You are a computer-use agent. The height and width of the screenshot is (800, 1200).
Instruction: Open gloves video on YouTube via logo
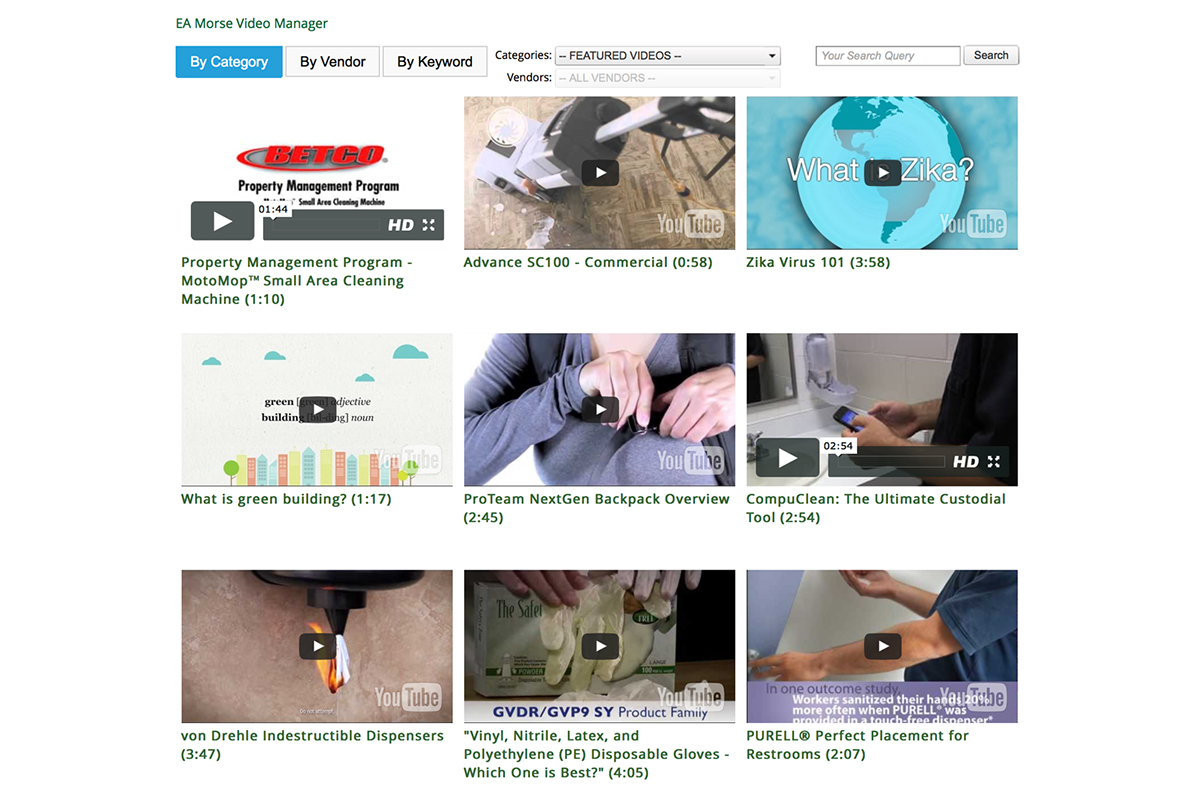[x=690, y=697]
